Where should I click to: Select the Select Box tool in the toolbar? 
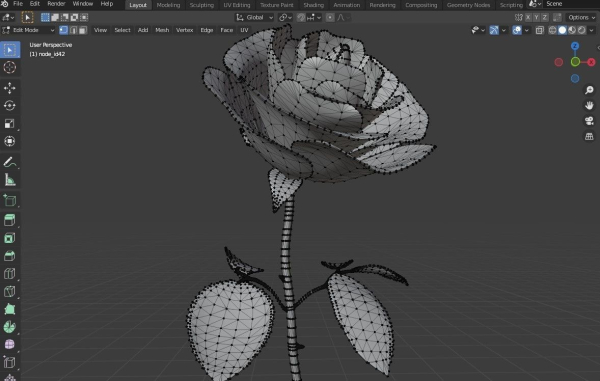(10, 50)
